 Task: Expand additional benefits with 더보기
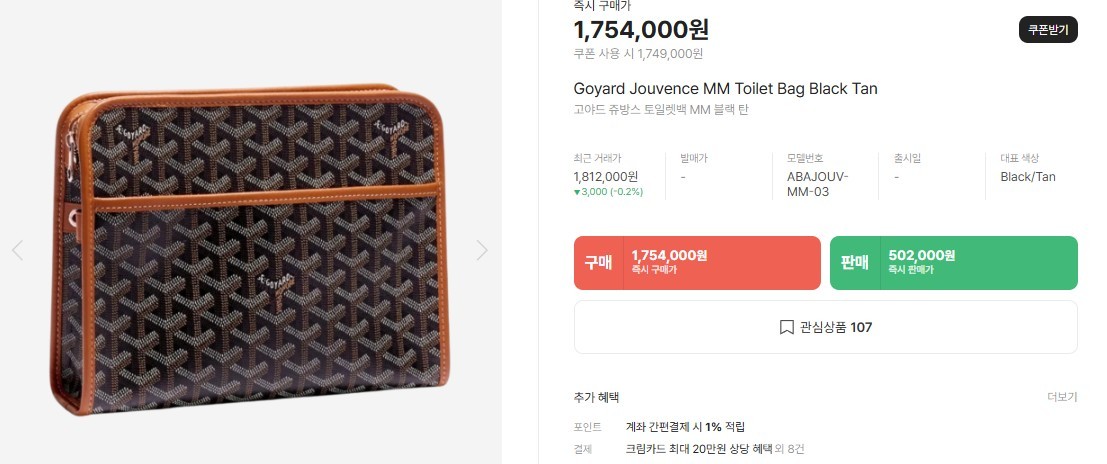(1062, 397)
